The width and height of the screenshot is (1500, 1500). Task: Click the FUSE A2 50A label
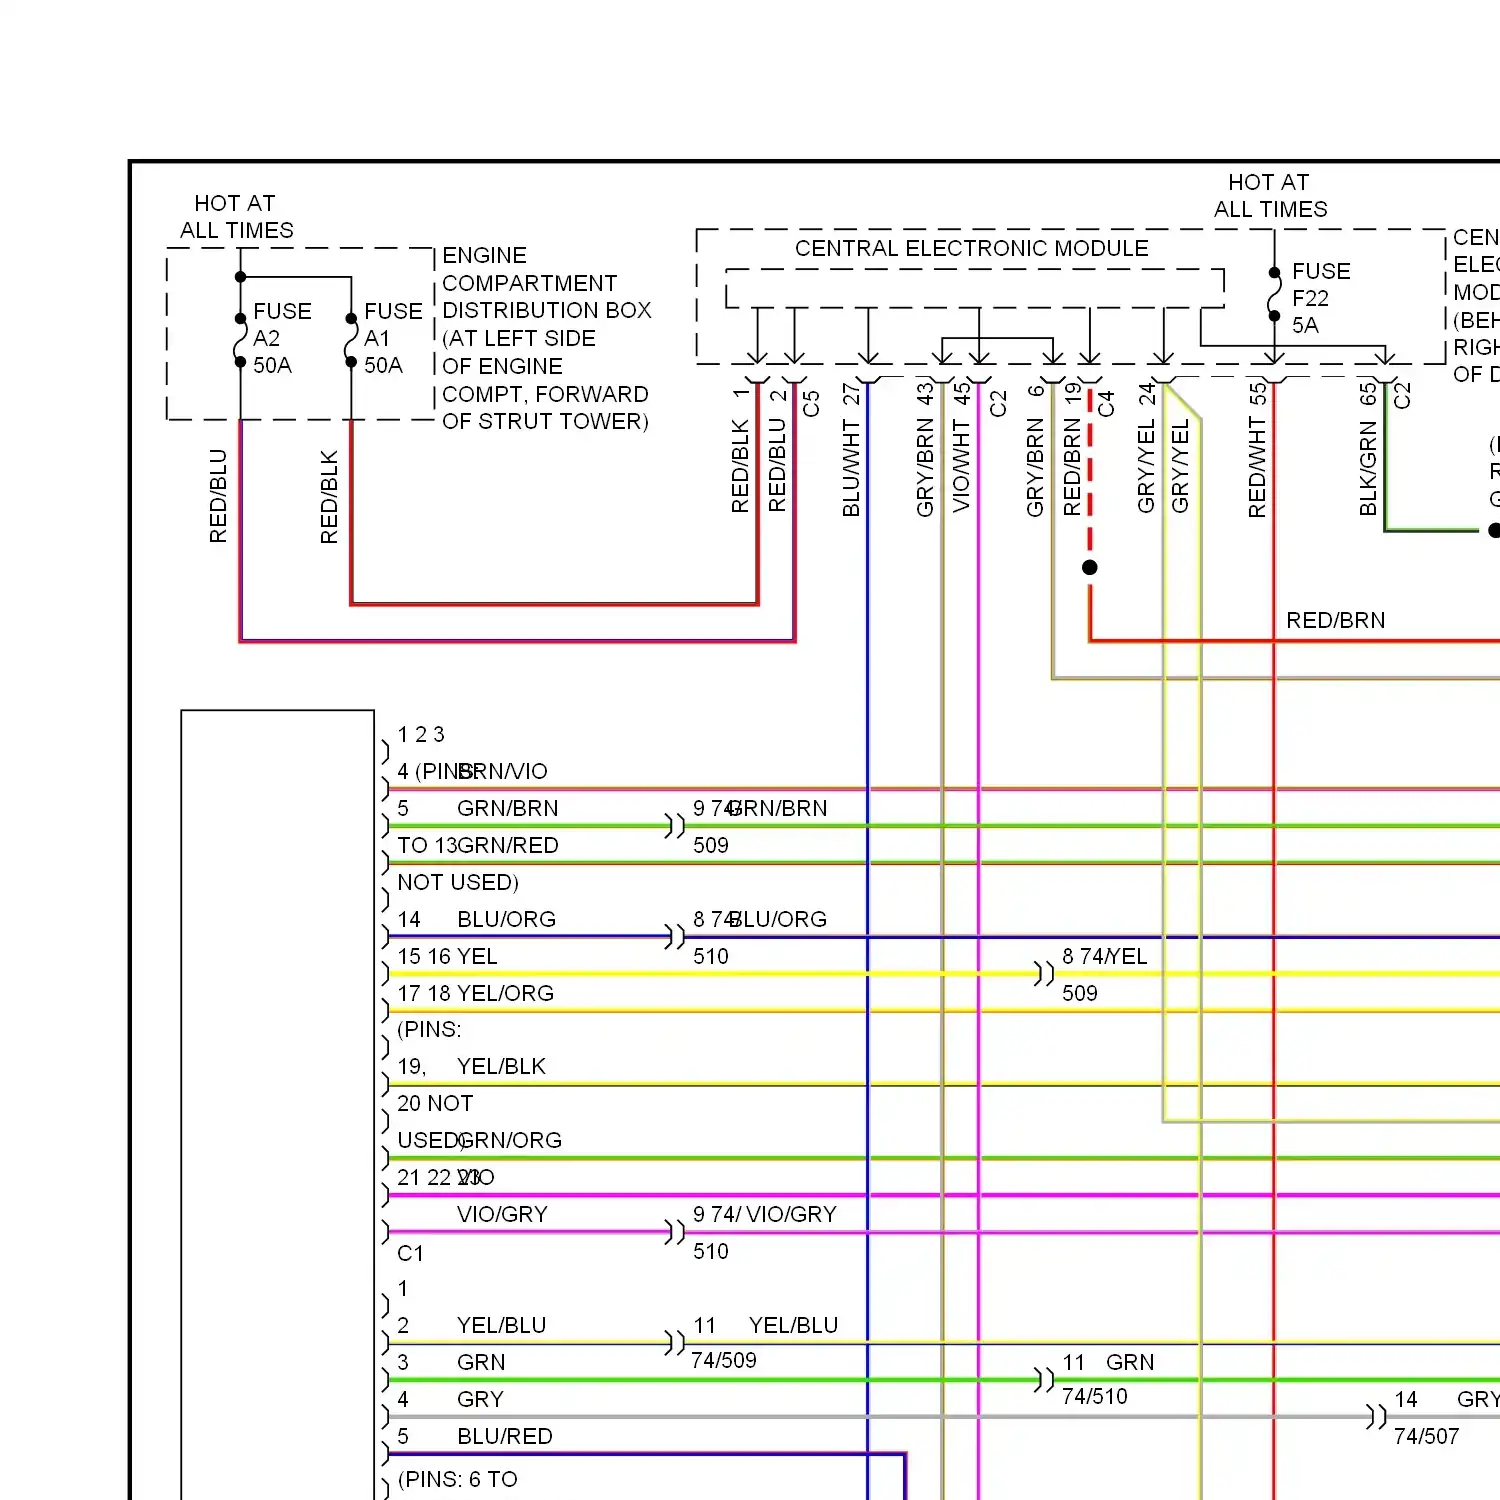(282, 338)
